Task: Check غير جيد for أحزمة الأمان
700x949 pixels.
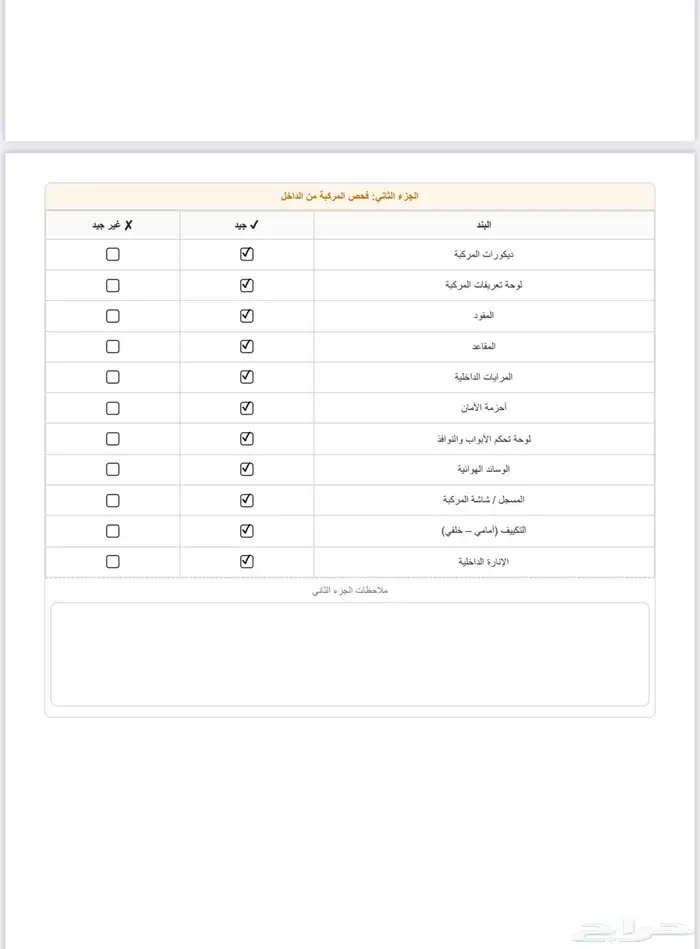Action: tap(112, 407)
